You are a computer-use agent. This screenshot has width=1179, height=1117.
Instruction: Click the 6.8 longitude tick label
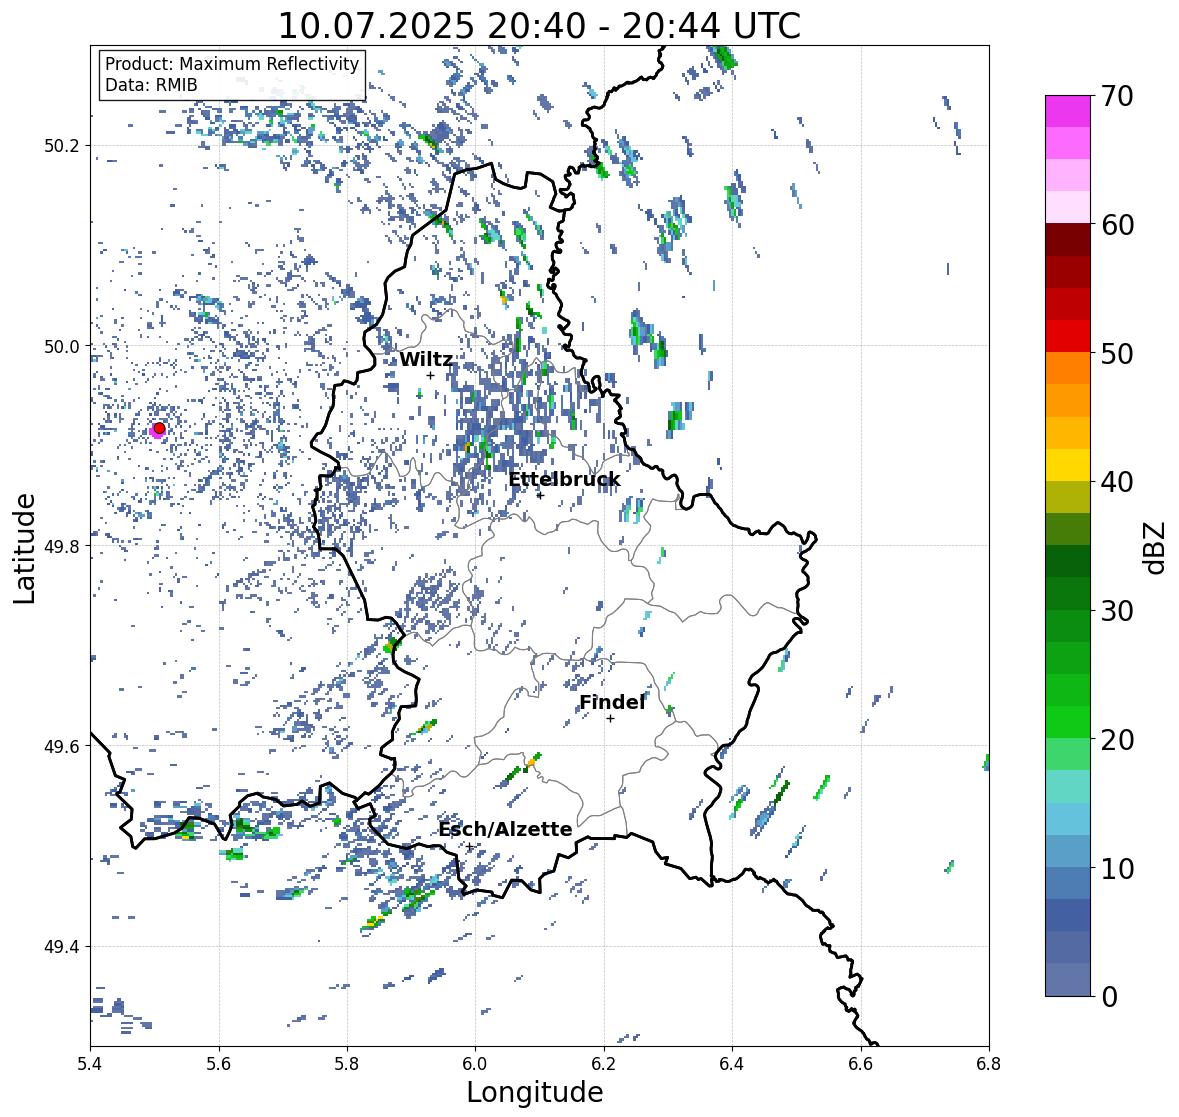pyautogui.click(x=989, y=1064)
